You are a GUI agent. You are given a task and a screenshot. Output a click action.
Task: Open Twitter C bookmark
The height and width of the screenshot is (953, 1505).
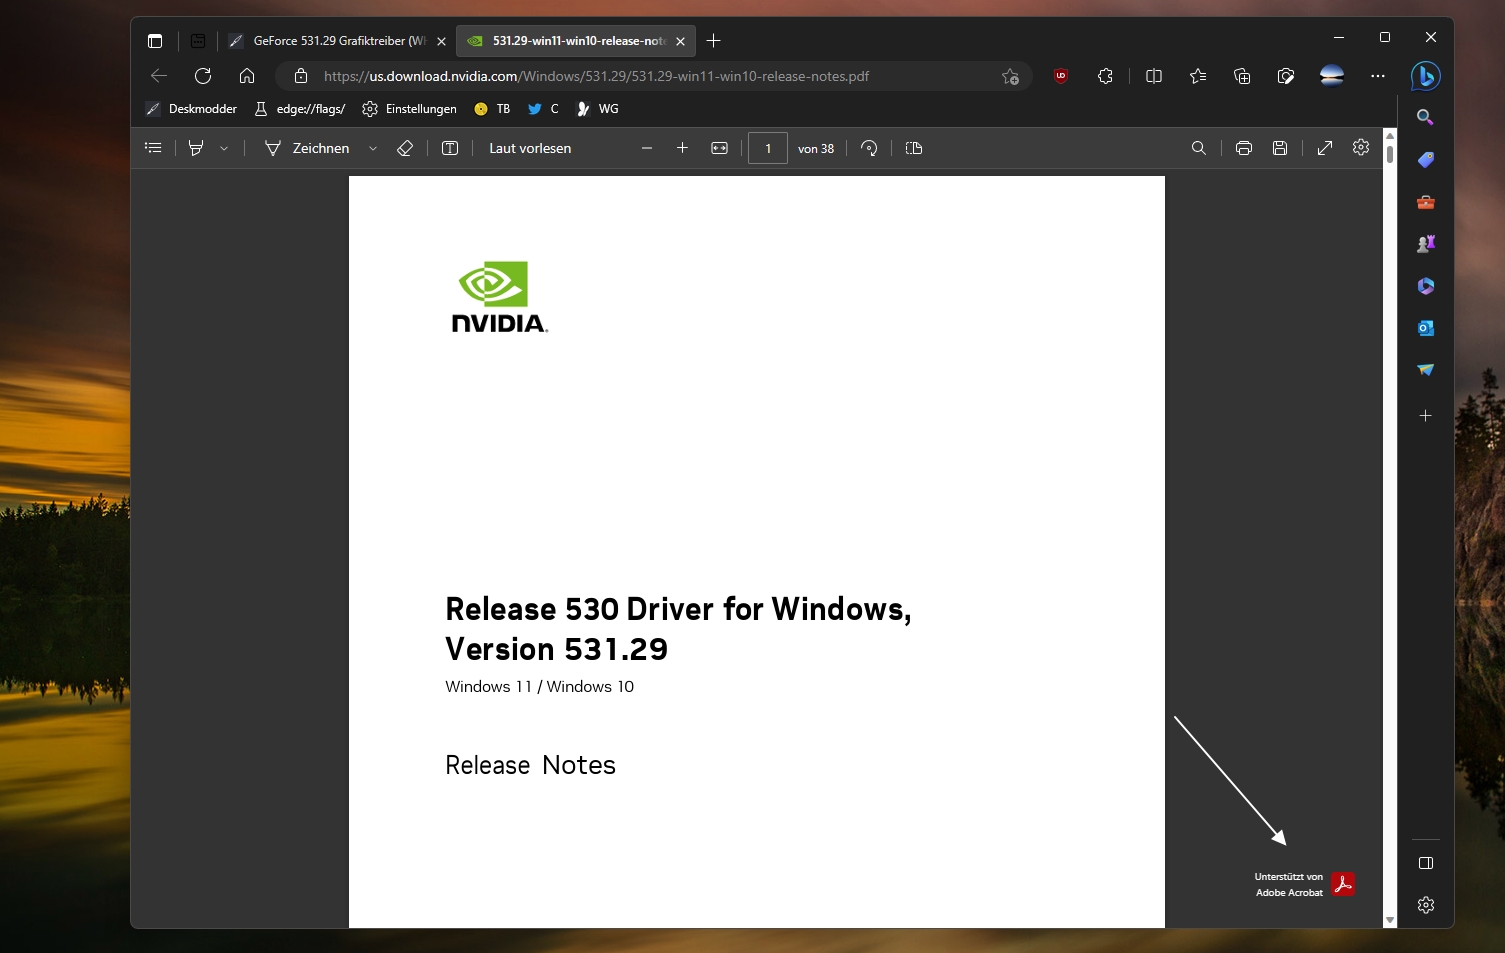tap(543, 109)
